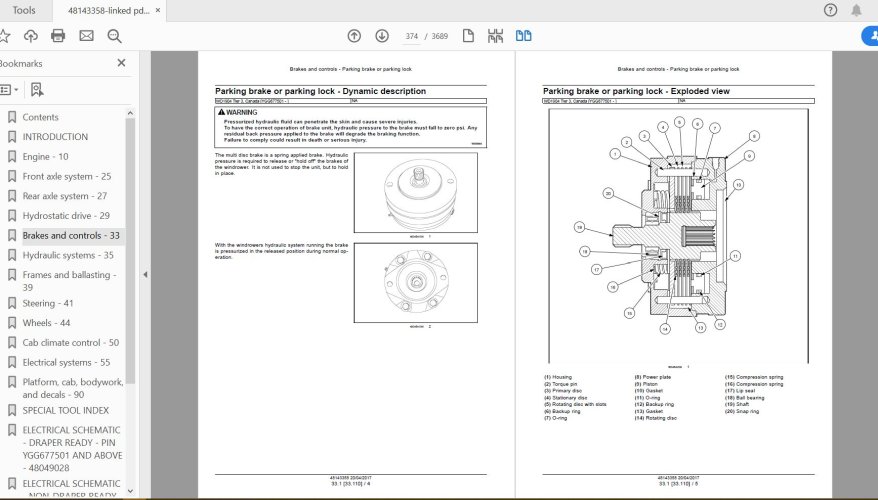This screenshot has width=878, height=500.
Task: Click the page number field showing 374
Action: (412, 36)
